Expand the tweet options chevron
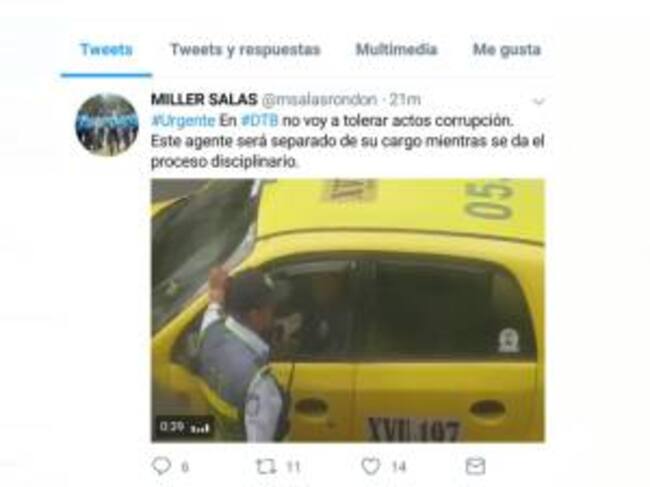The height and width of the screenshot is (487, 650). tap(538, 101)
